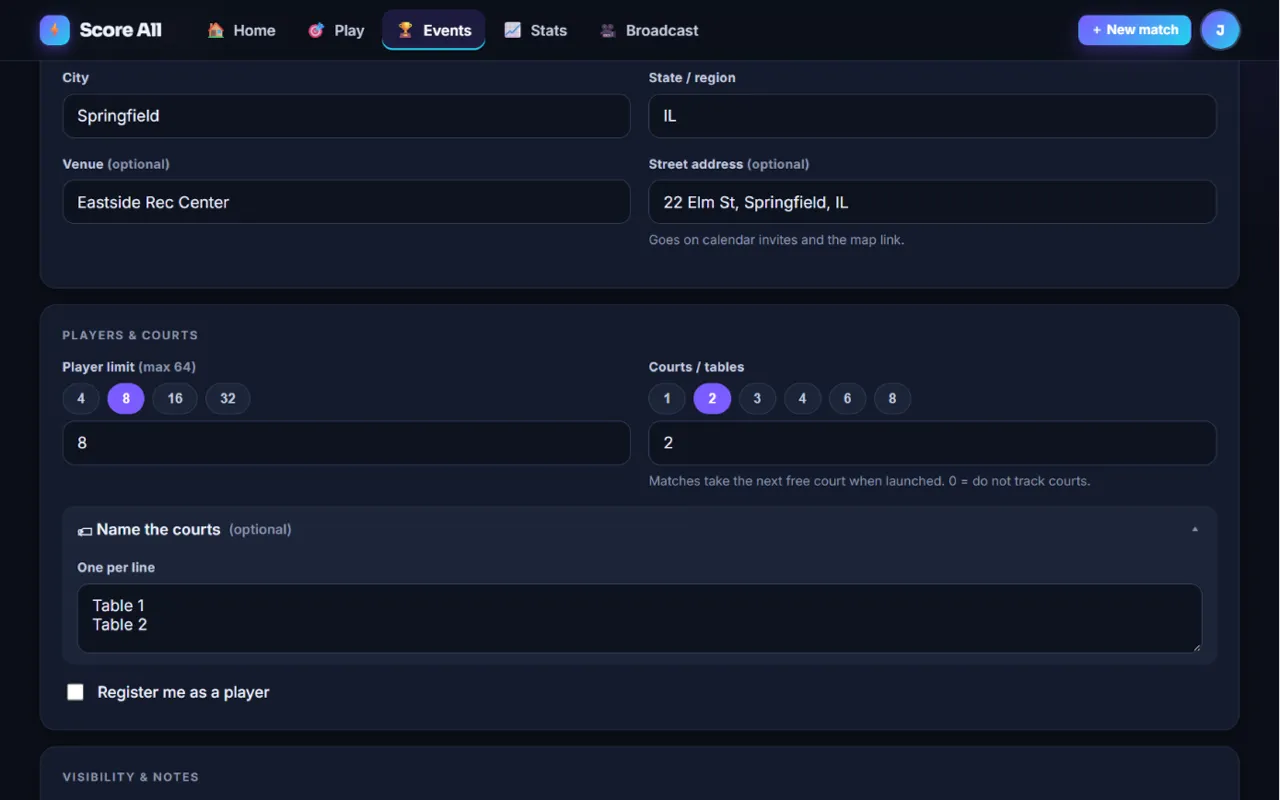Start a new match with New match button
This screenshot has width=1280, height=800.
pos(1134,30)
